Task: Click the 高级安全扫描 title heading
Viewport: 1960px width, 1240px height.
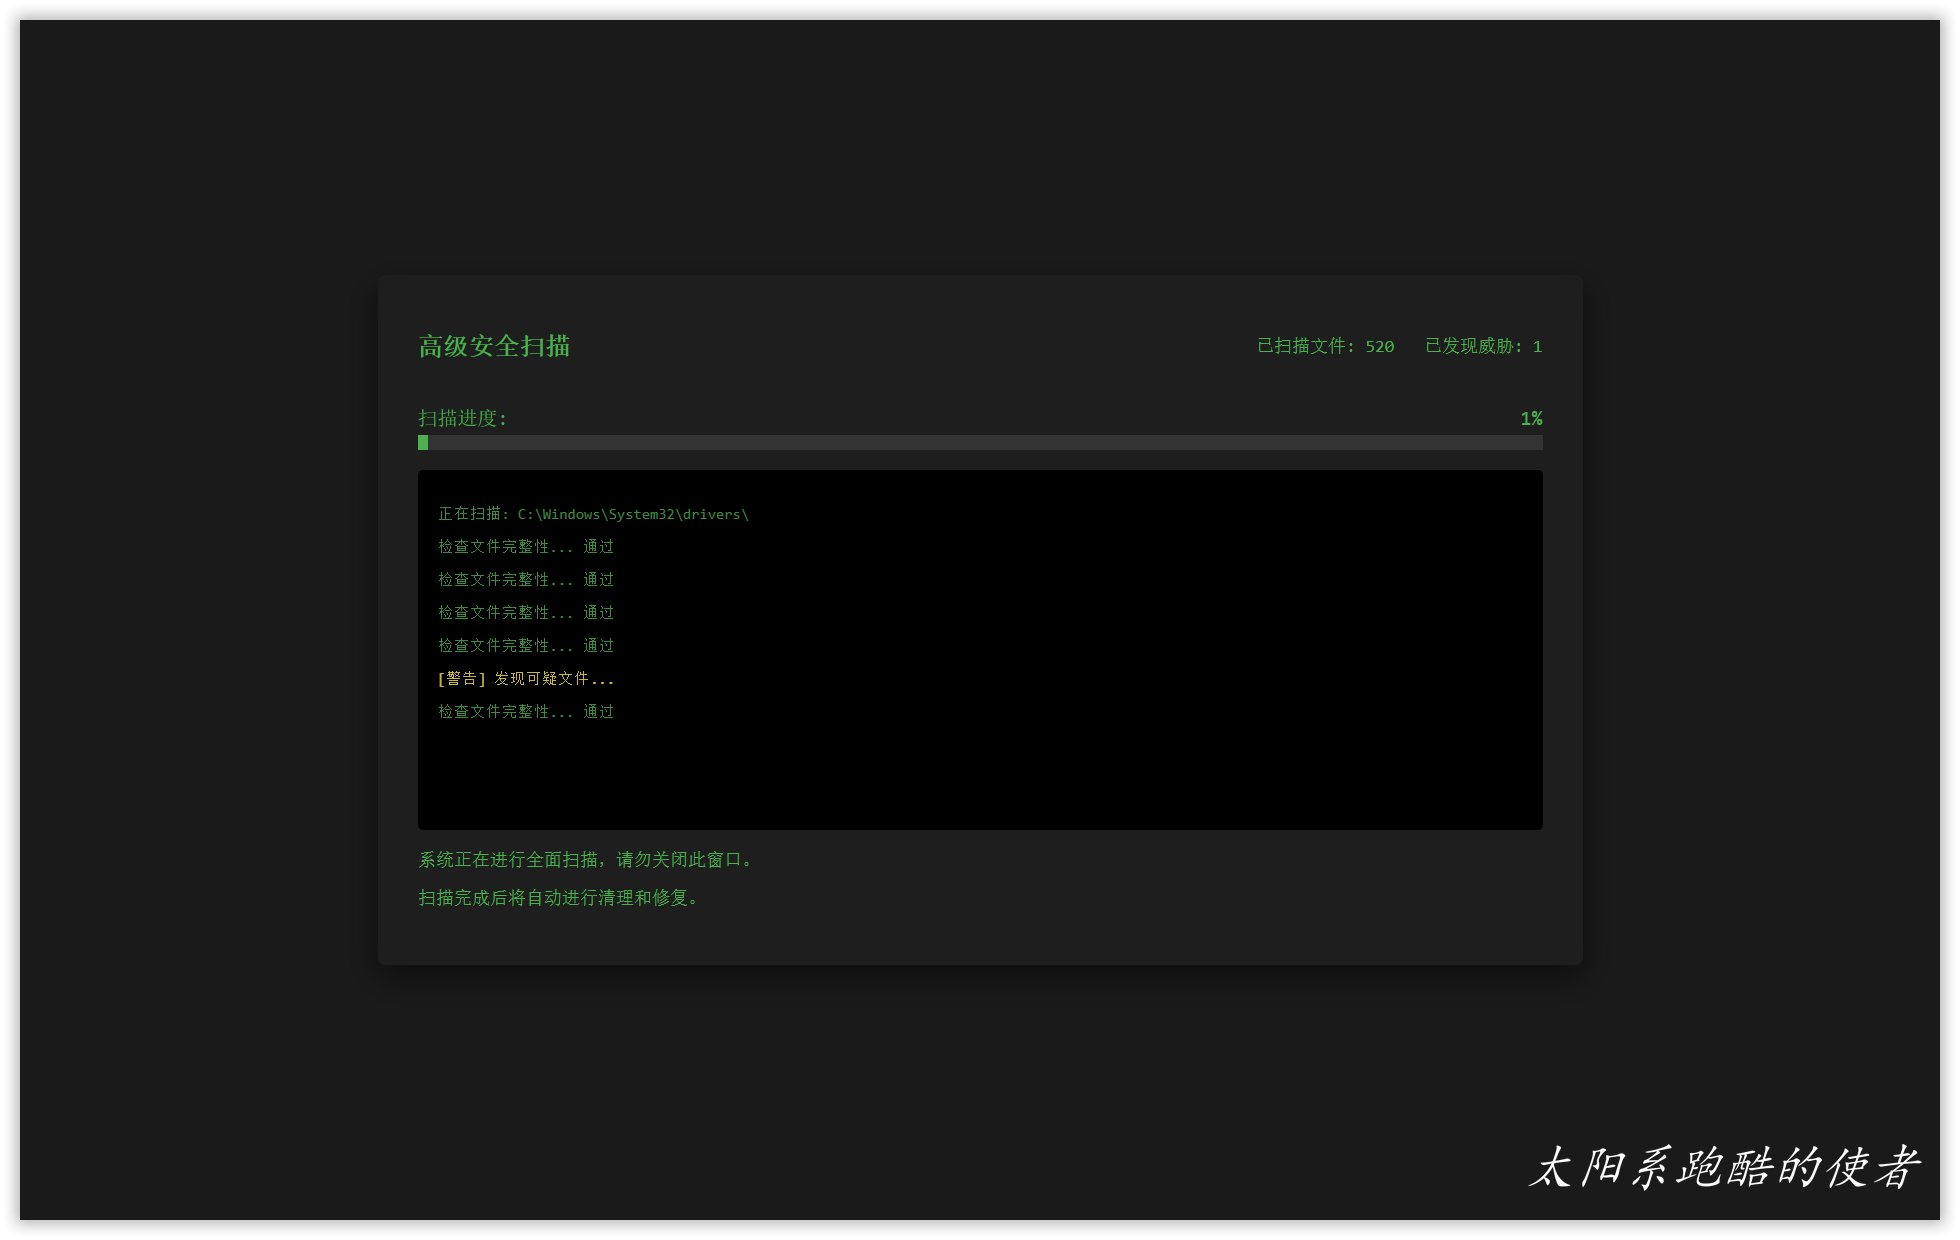Action: tap(494, 346)
